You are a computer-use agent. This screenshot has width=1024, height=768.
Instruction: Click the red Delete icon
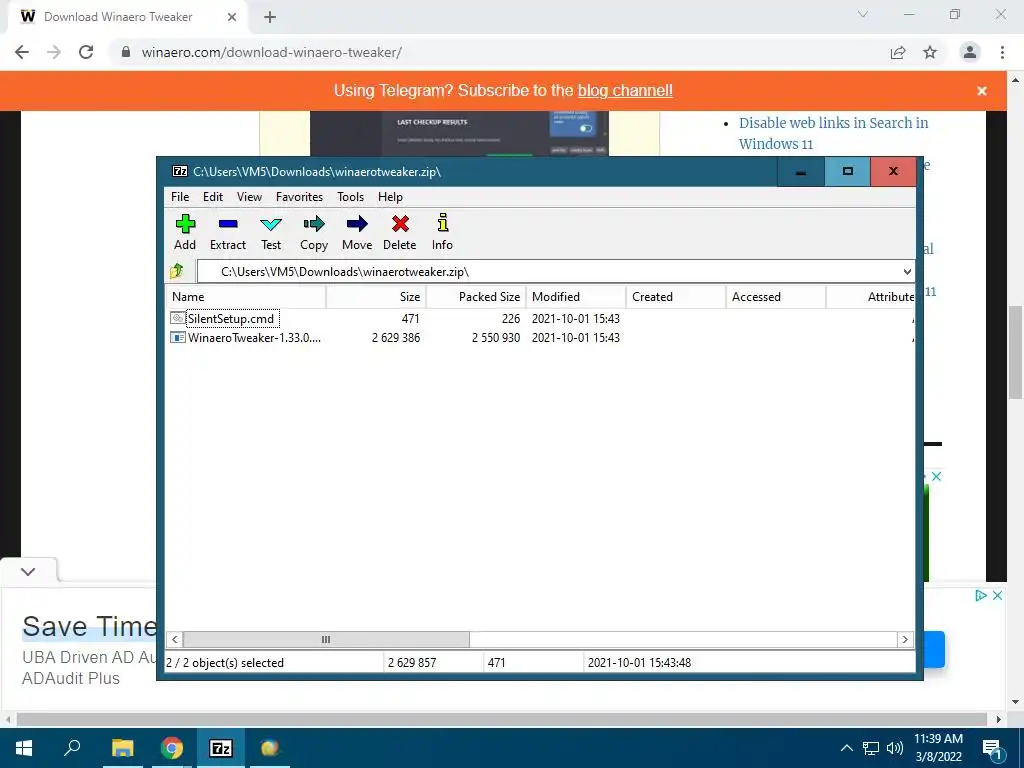tap(400, 232)
